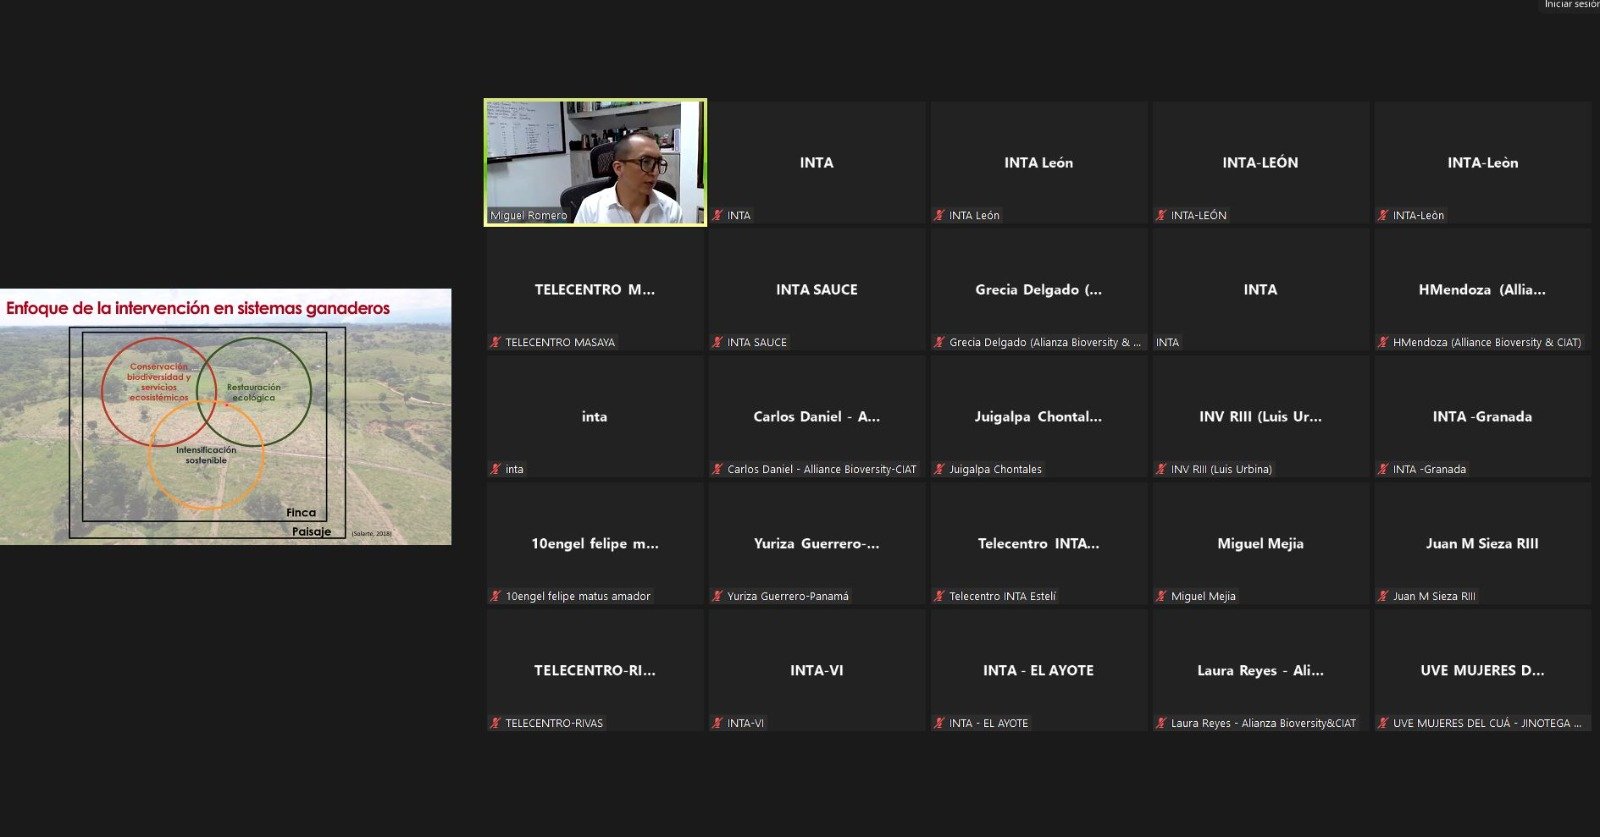Click muted microphone icon beside TELECENTRO MASAYA label
1600x837 pixels.
(x=495, y=342)
